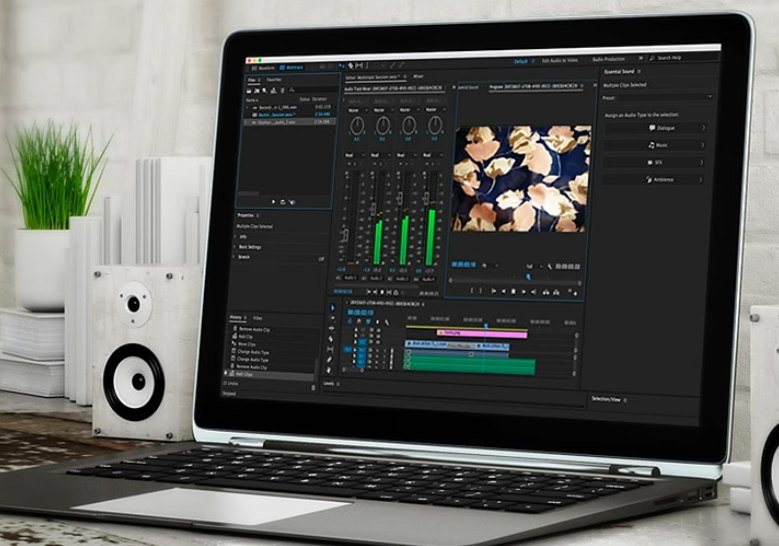Click the pan knob of second mixer channel
Image resolution: width=779 pixels, height=546 pixels.
[383, 126]
